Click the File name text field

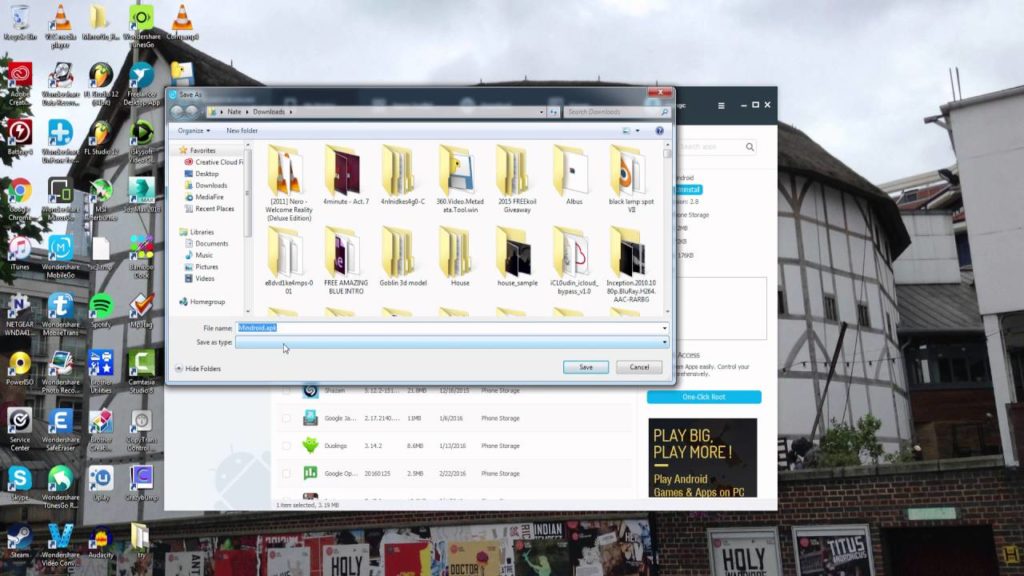[x=448, y=328]
